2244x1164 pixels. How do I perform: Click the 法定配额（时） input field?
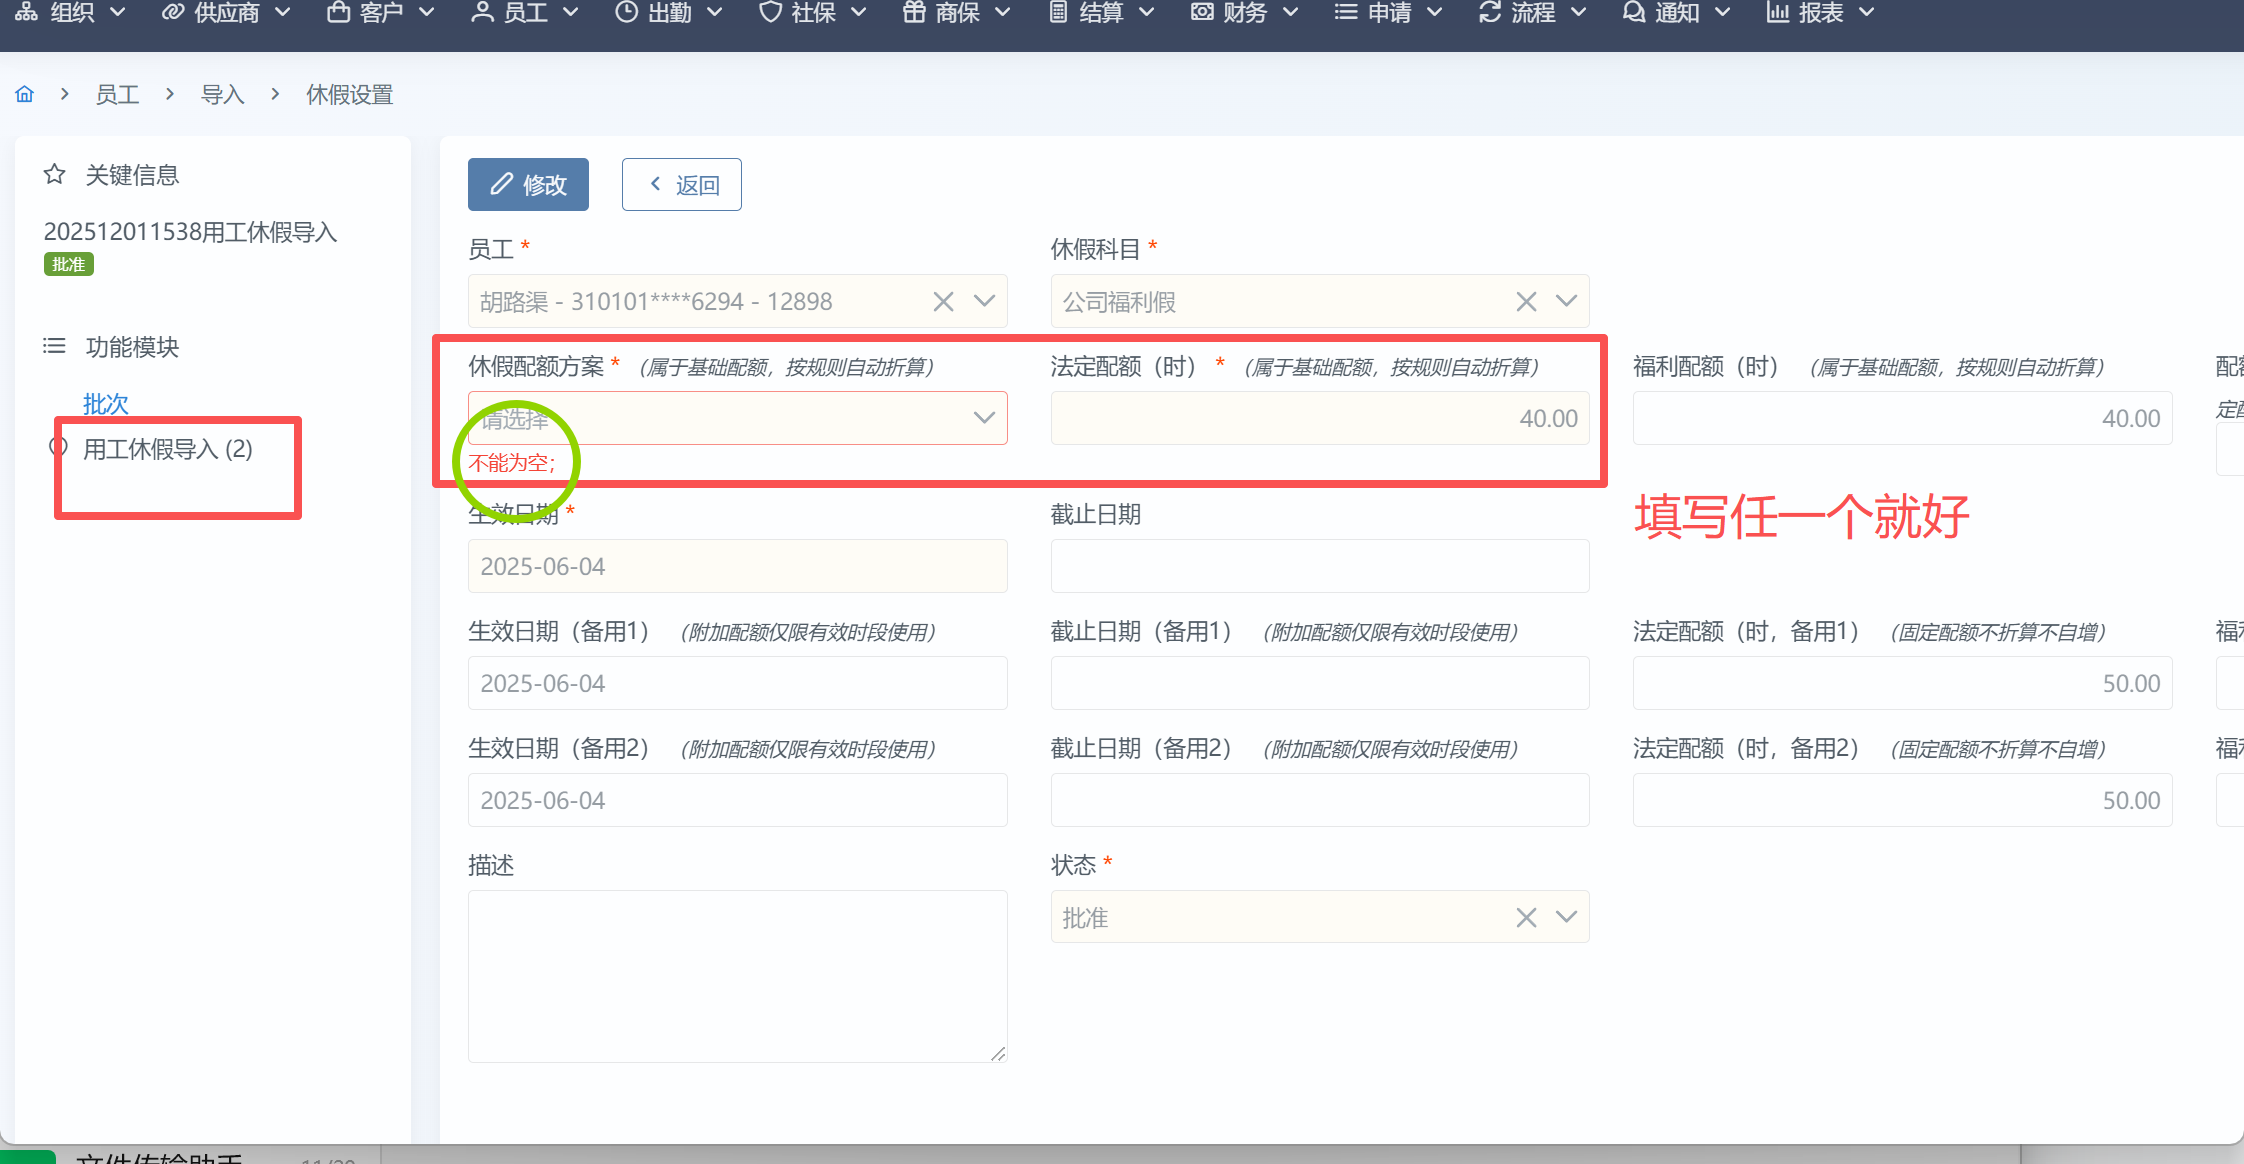[1319, 418]
